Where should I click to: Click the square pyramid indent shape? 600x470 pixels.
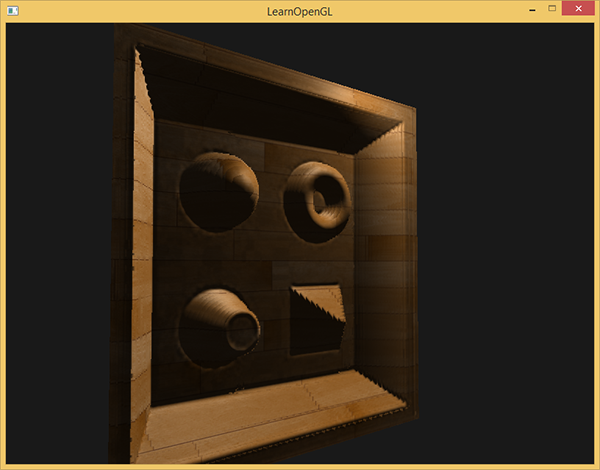[317, 320]
